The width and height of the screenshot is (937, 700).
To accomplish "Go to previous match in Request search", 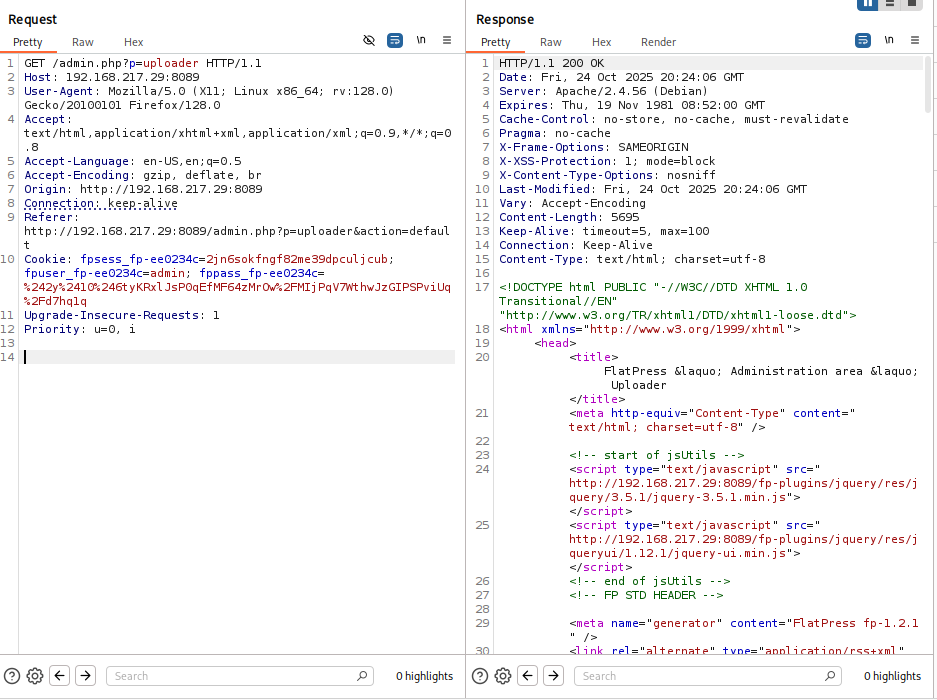I will [x=60, y=676].
